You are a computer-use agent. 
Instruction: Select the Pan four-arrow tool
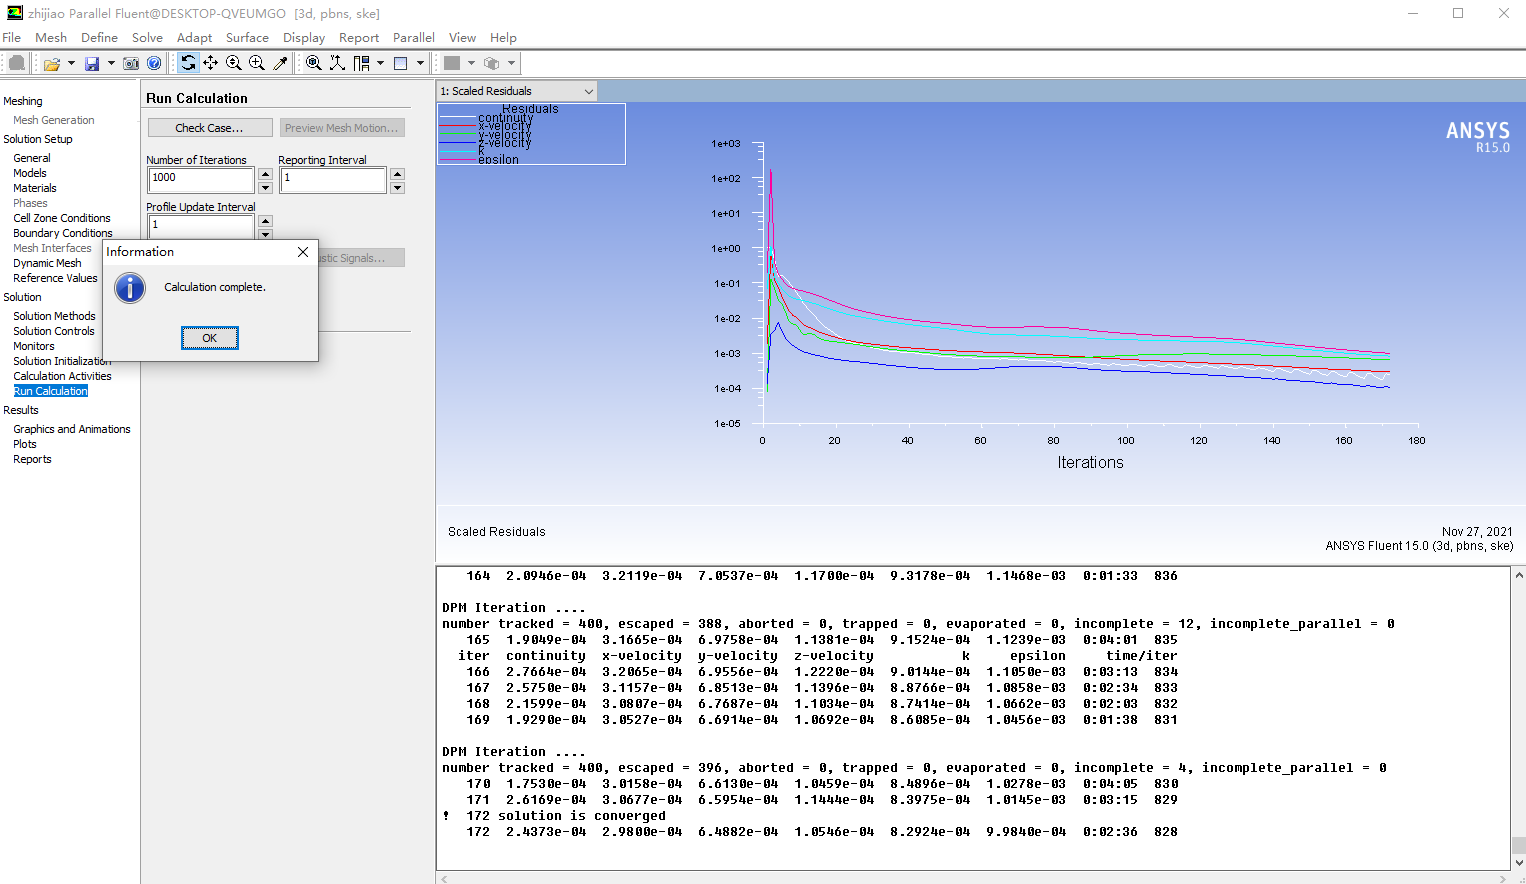tap(211, 63)
